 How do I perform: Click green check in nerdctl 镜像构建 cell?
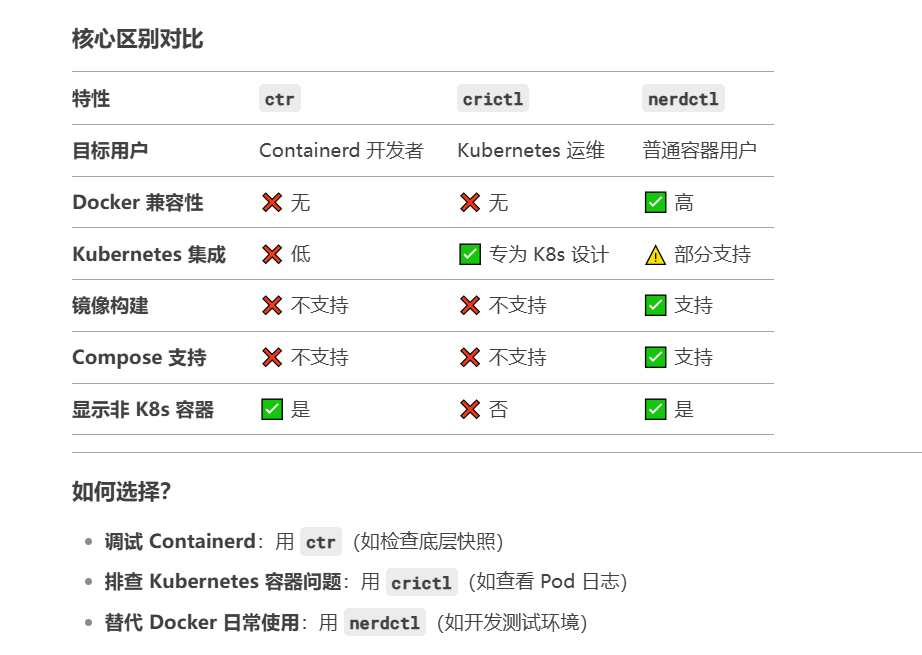pyautogui.click(x=655, y=306)
